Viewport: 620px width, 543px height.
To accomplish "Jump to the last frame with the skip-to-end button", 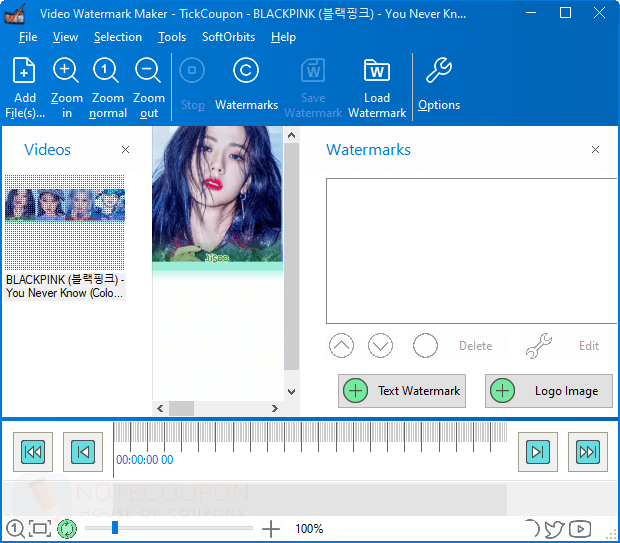I will click(x=588, y=452).
